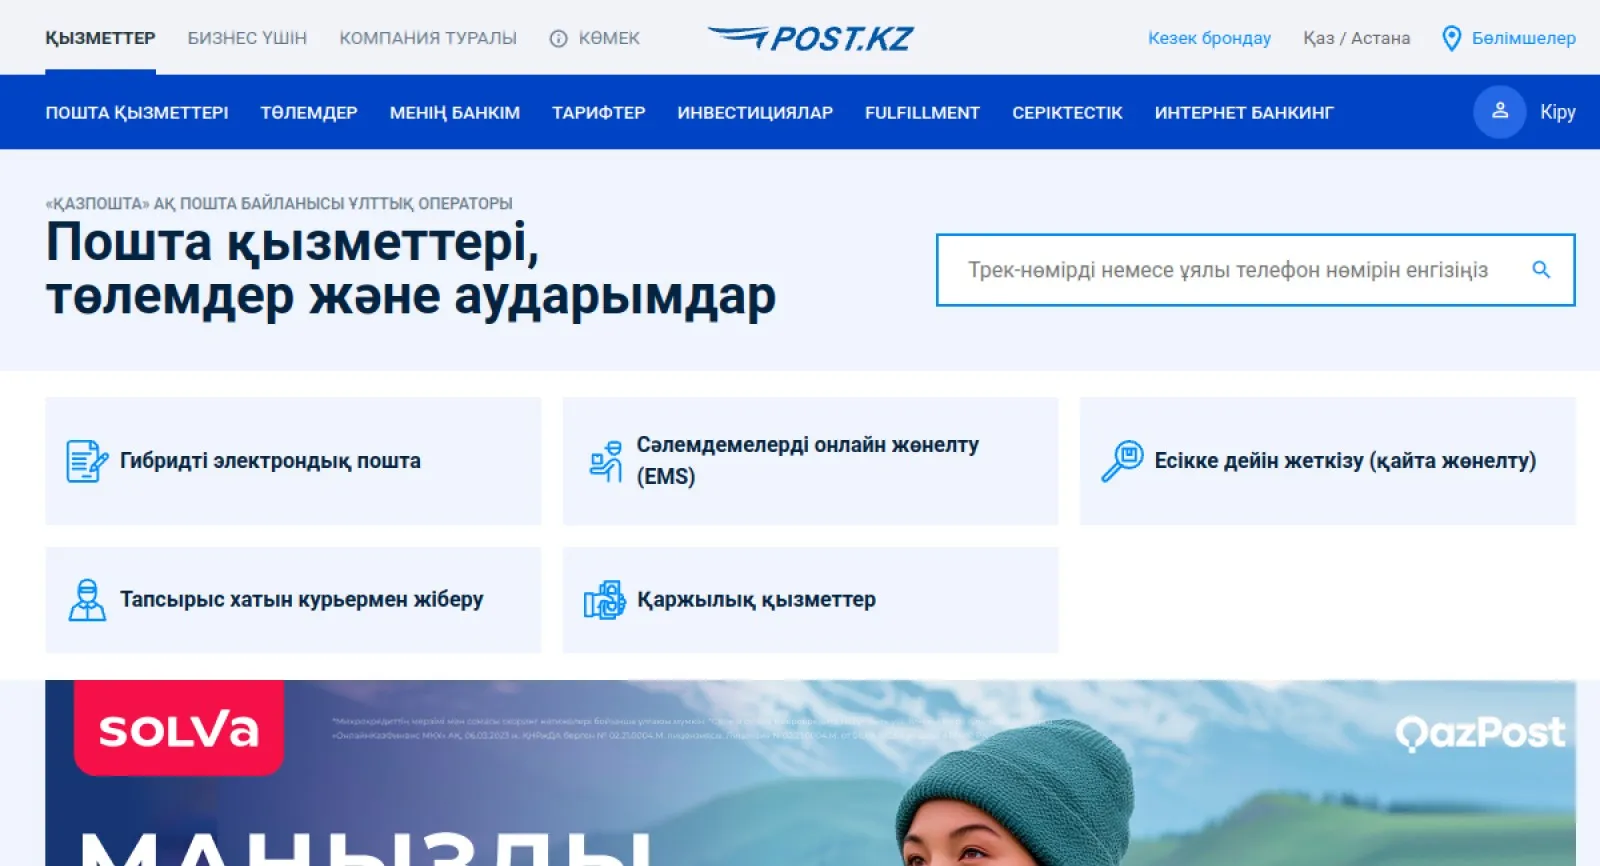Open the Инвестициялар menu

[755, 113]
